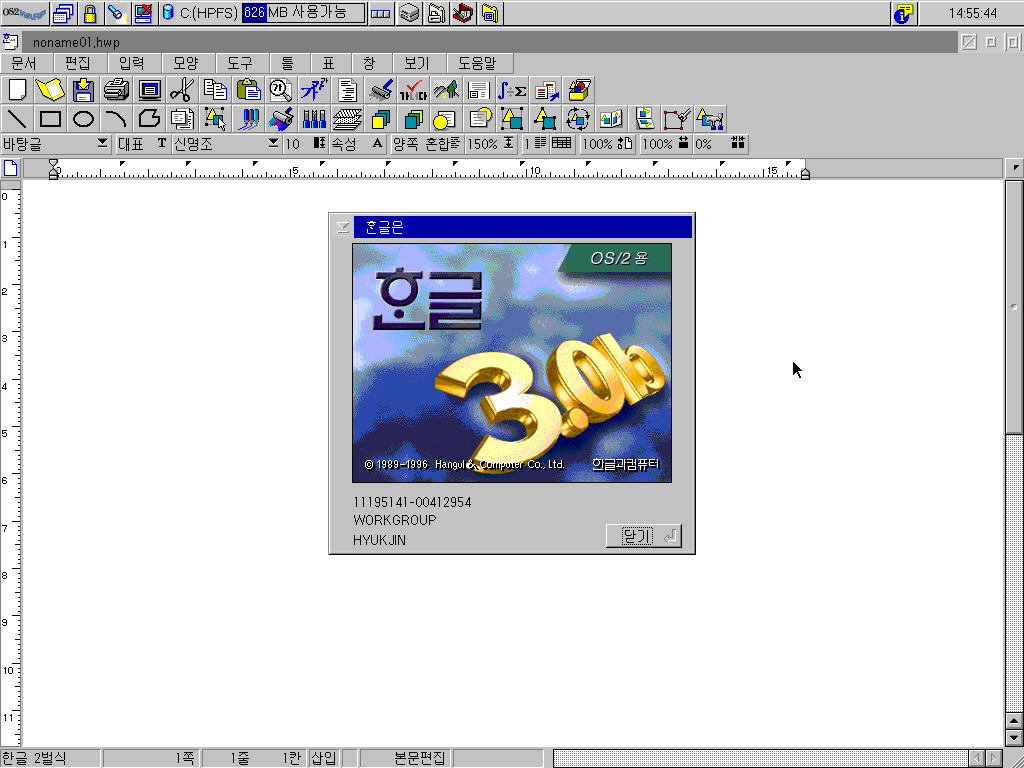Open the pattern layers icon in drawing toolbar

coord(347,119)
